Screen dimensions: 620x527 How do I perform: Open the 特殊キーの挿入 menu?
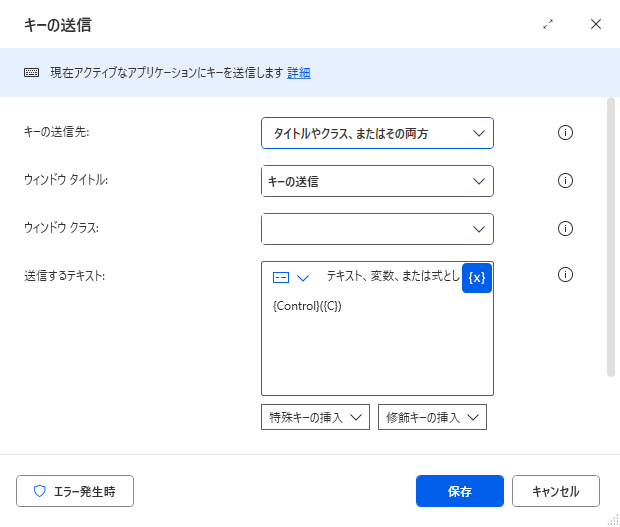(315, 417)
